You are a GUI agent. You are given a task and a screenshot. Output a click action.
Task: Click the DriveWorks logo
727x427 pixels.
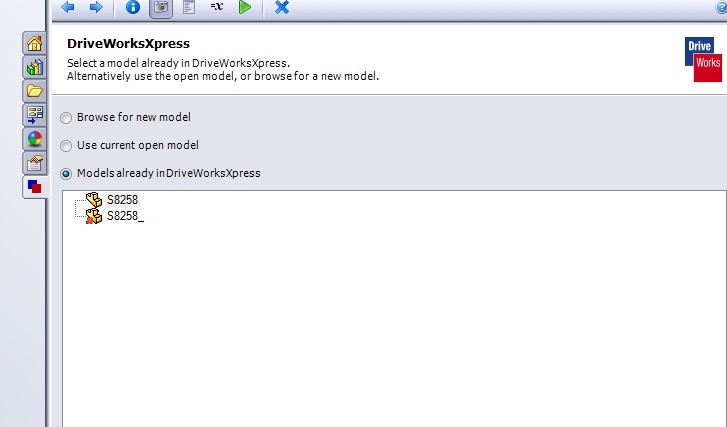pos(703,59)
